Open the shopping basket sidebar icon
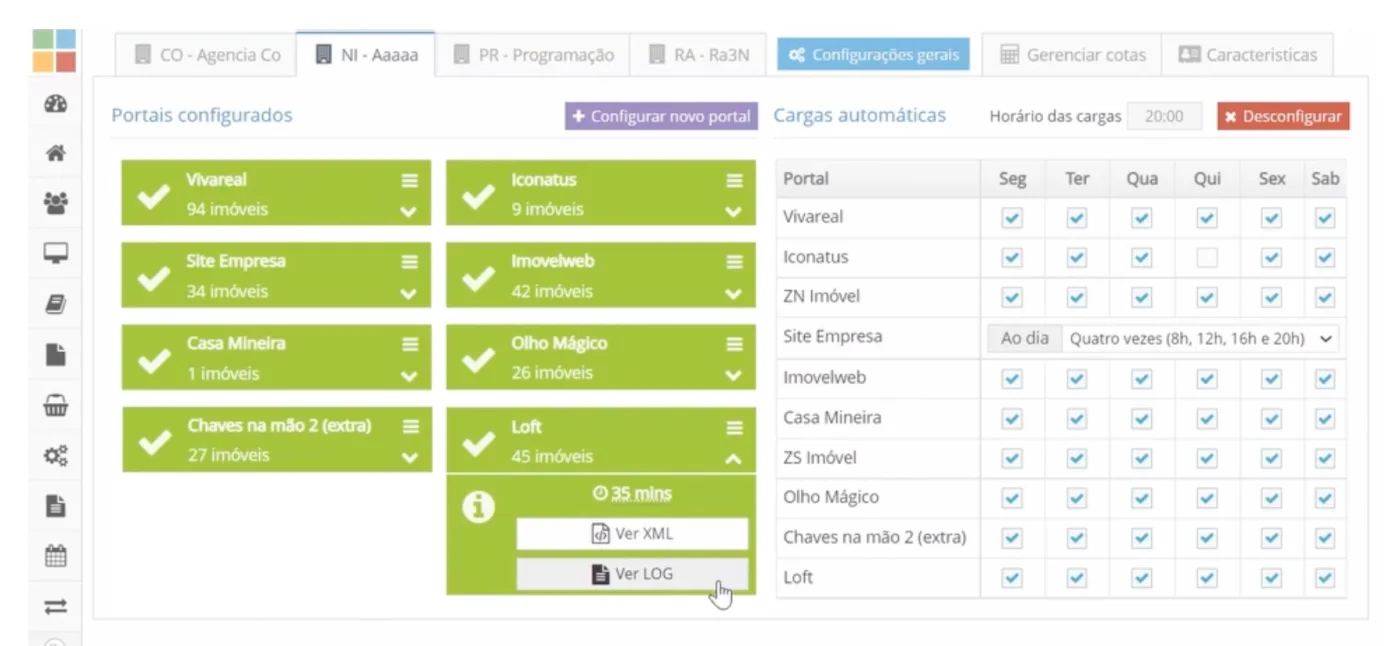Screen dimensions: 1400x646 click(x=56, y=405)
